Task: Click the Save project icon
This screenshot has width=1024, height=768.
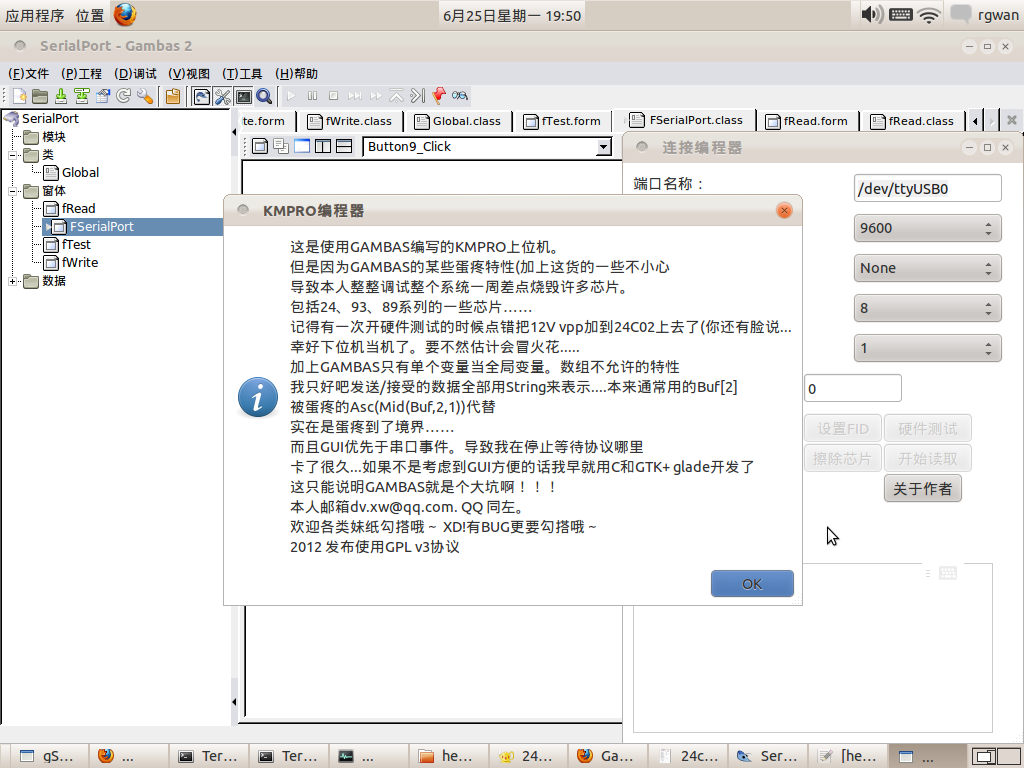Action: [61, 97]
